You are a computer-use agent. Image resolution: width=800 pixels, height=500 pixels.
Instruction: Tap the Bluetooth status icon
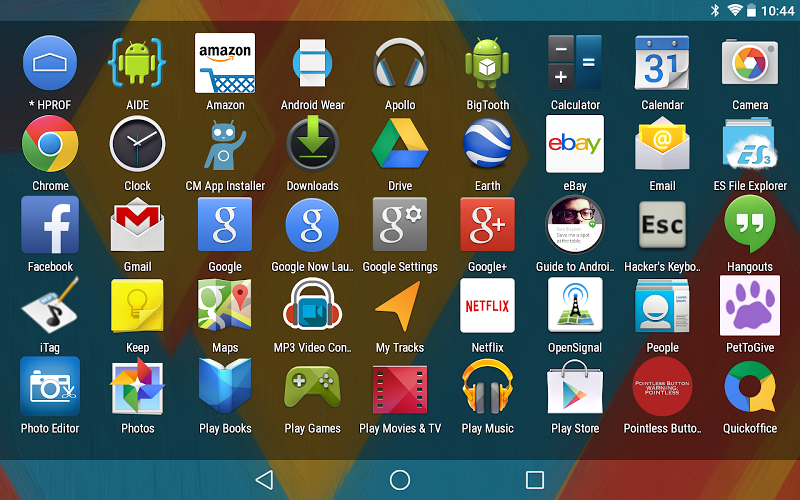[x=715, y=10]
